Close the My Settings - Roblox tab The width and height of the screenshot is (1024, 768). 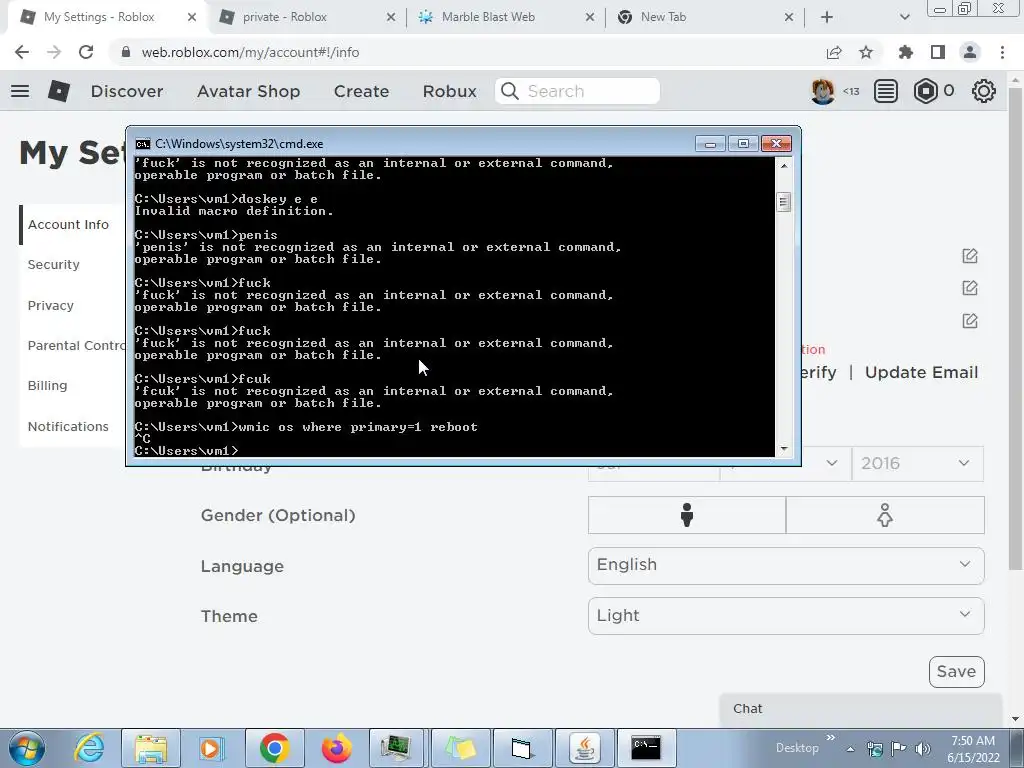tap(191, 17)
